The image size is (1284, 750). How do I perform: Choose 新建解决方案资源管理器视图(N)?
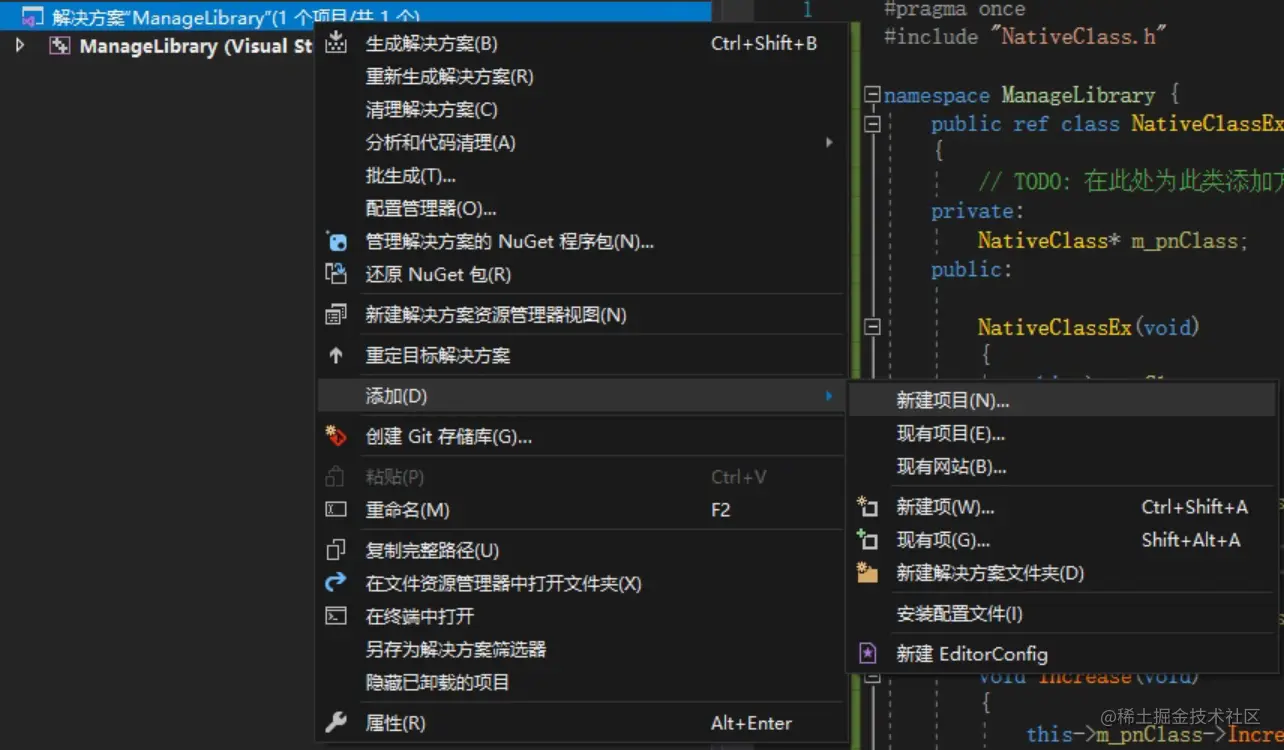click(x=580, y=315)
